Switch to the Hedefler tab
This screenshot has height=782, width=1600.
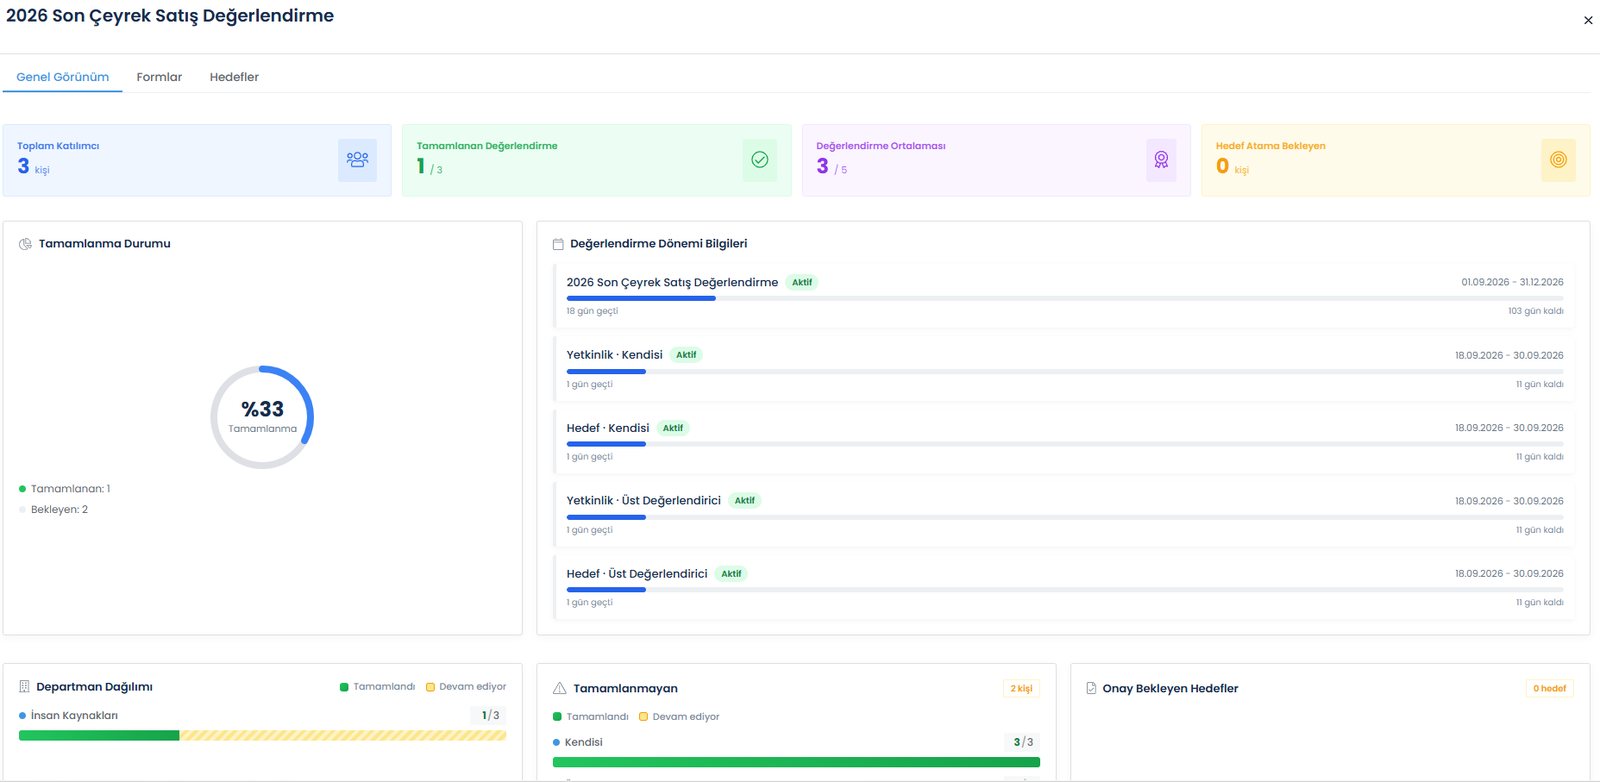[x=234, y=77]
